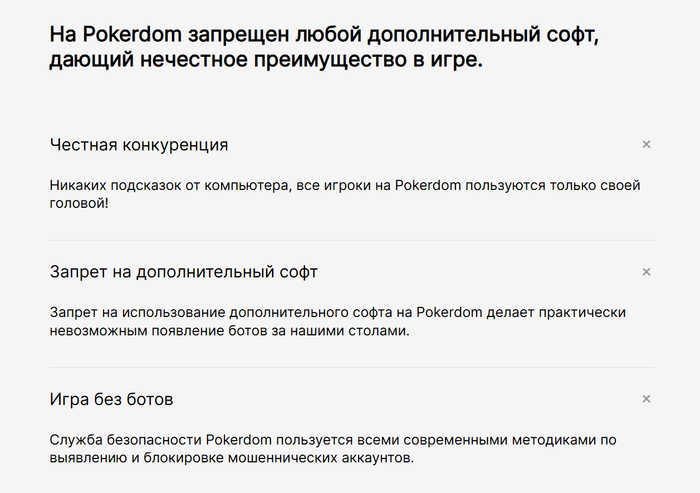Image resolution: width=700 pixels, height=493 pixels.
Task: Click the divider line below the "головой!" paragraph
Action: (353, 240)
